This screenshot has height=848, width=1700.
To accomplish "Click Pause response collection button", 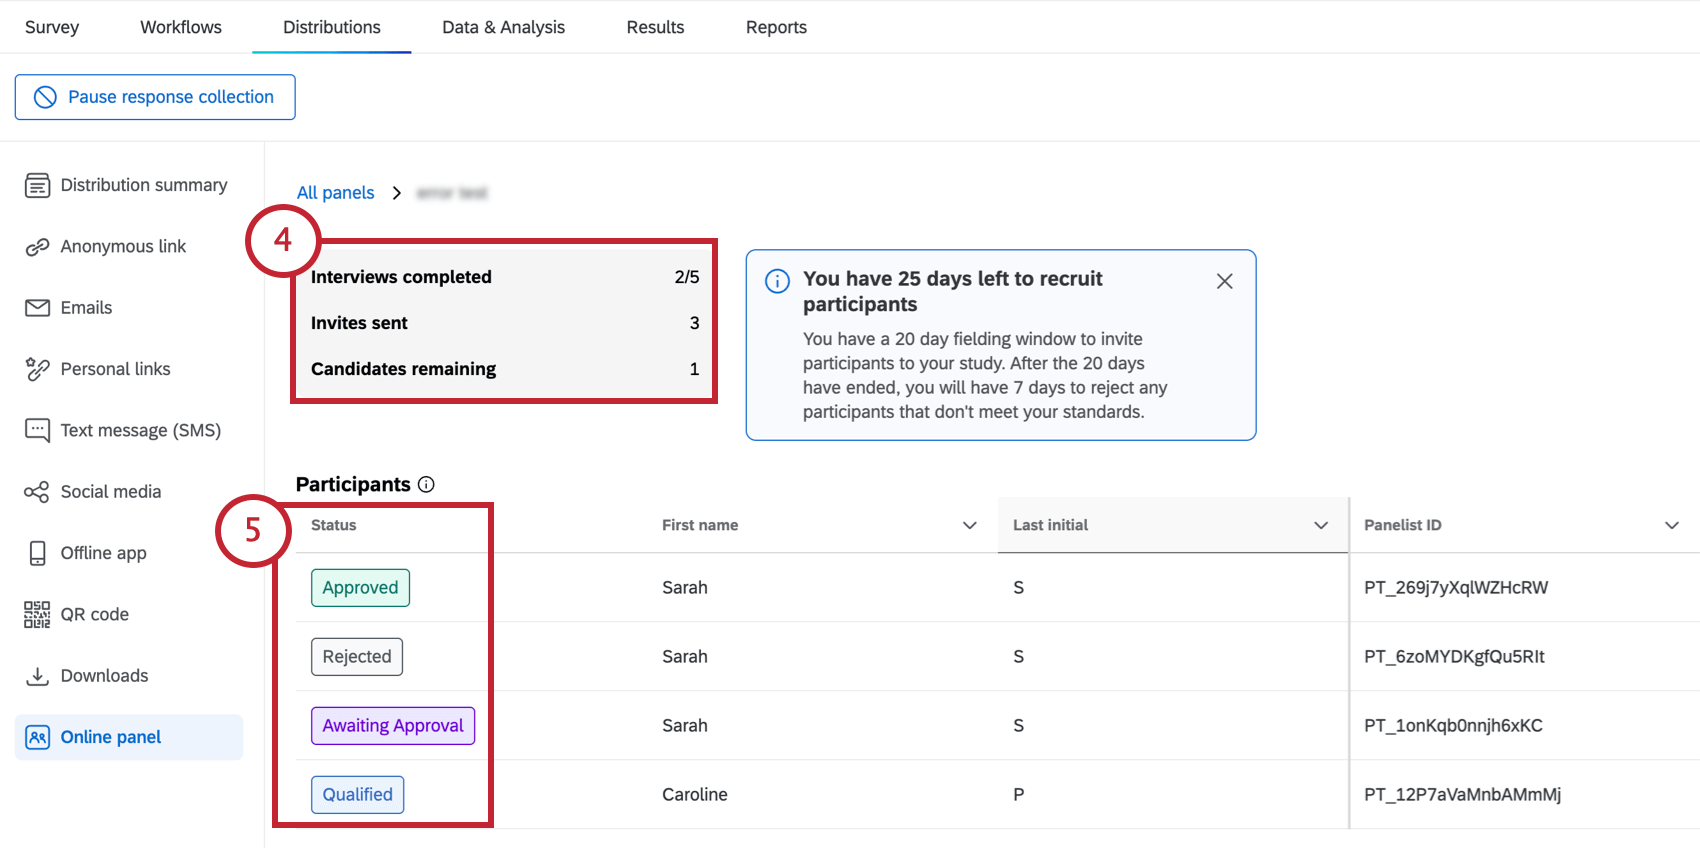I will pyautogui.click(x=155, y=97).
